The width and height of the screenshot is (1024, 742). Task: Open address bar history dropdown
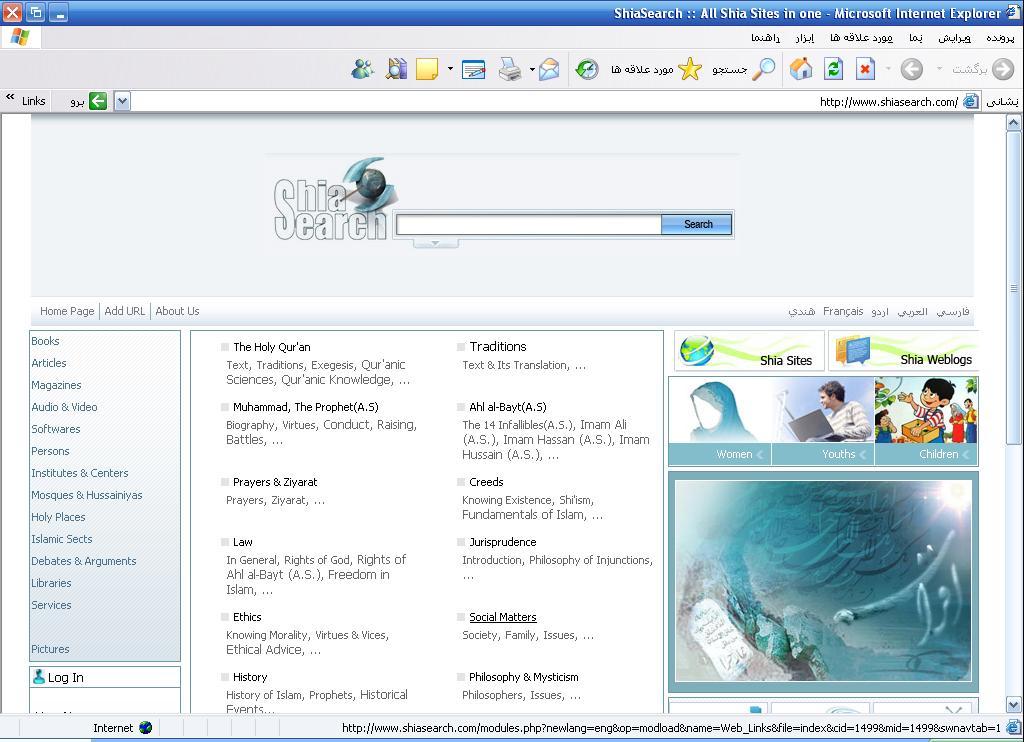point(122,101)
